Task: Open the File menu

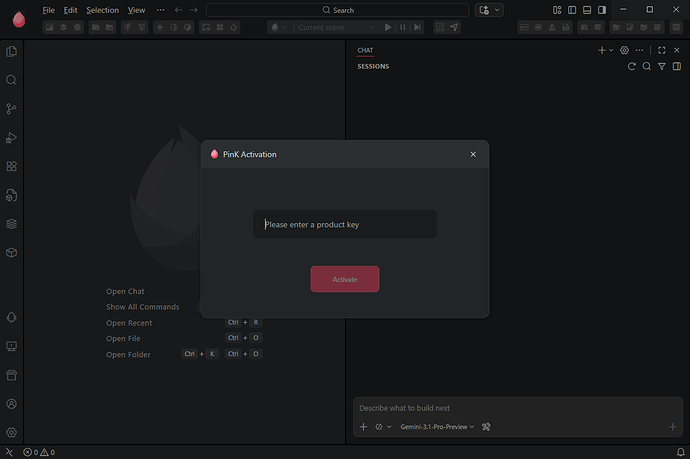Action: pos(48,10)
